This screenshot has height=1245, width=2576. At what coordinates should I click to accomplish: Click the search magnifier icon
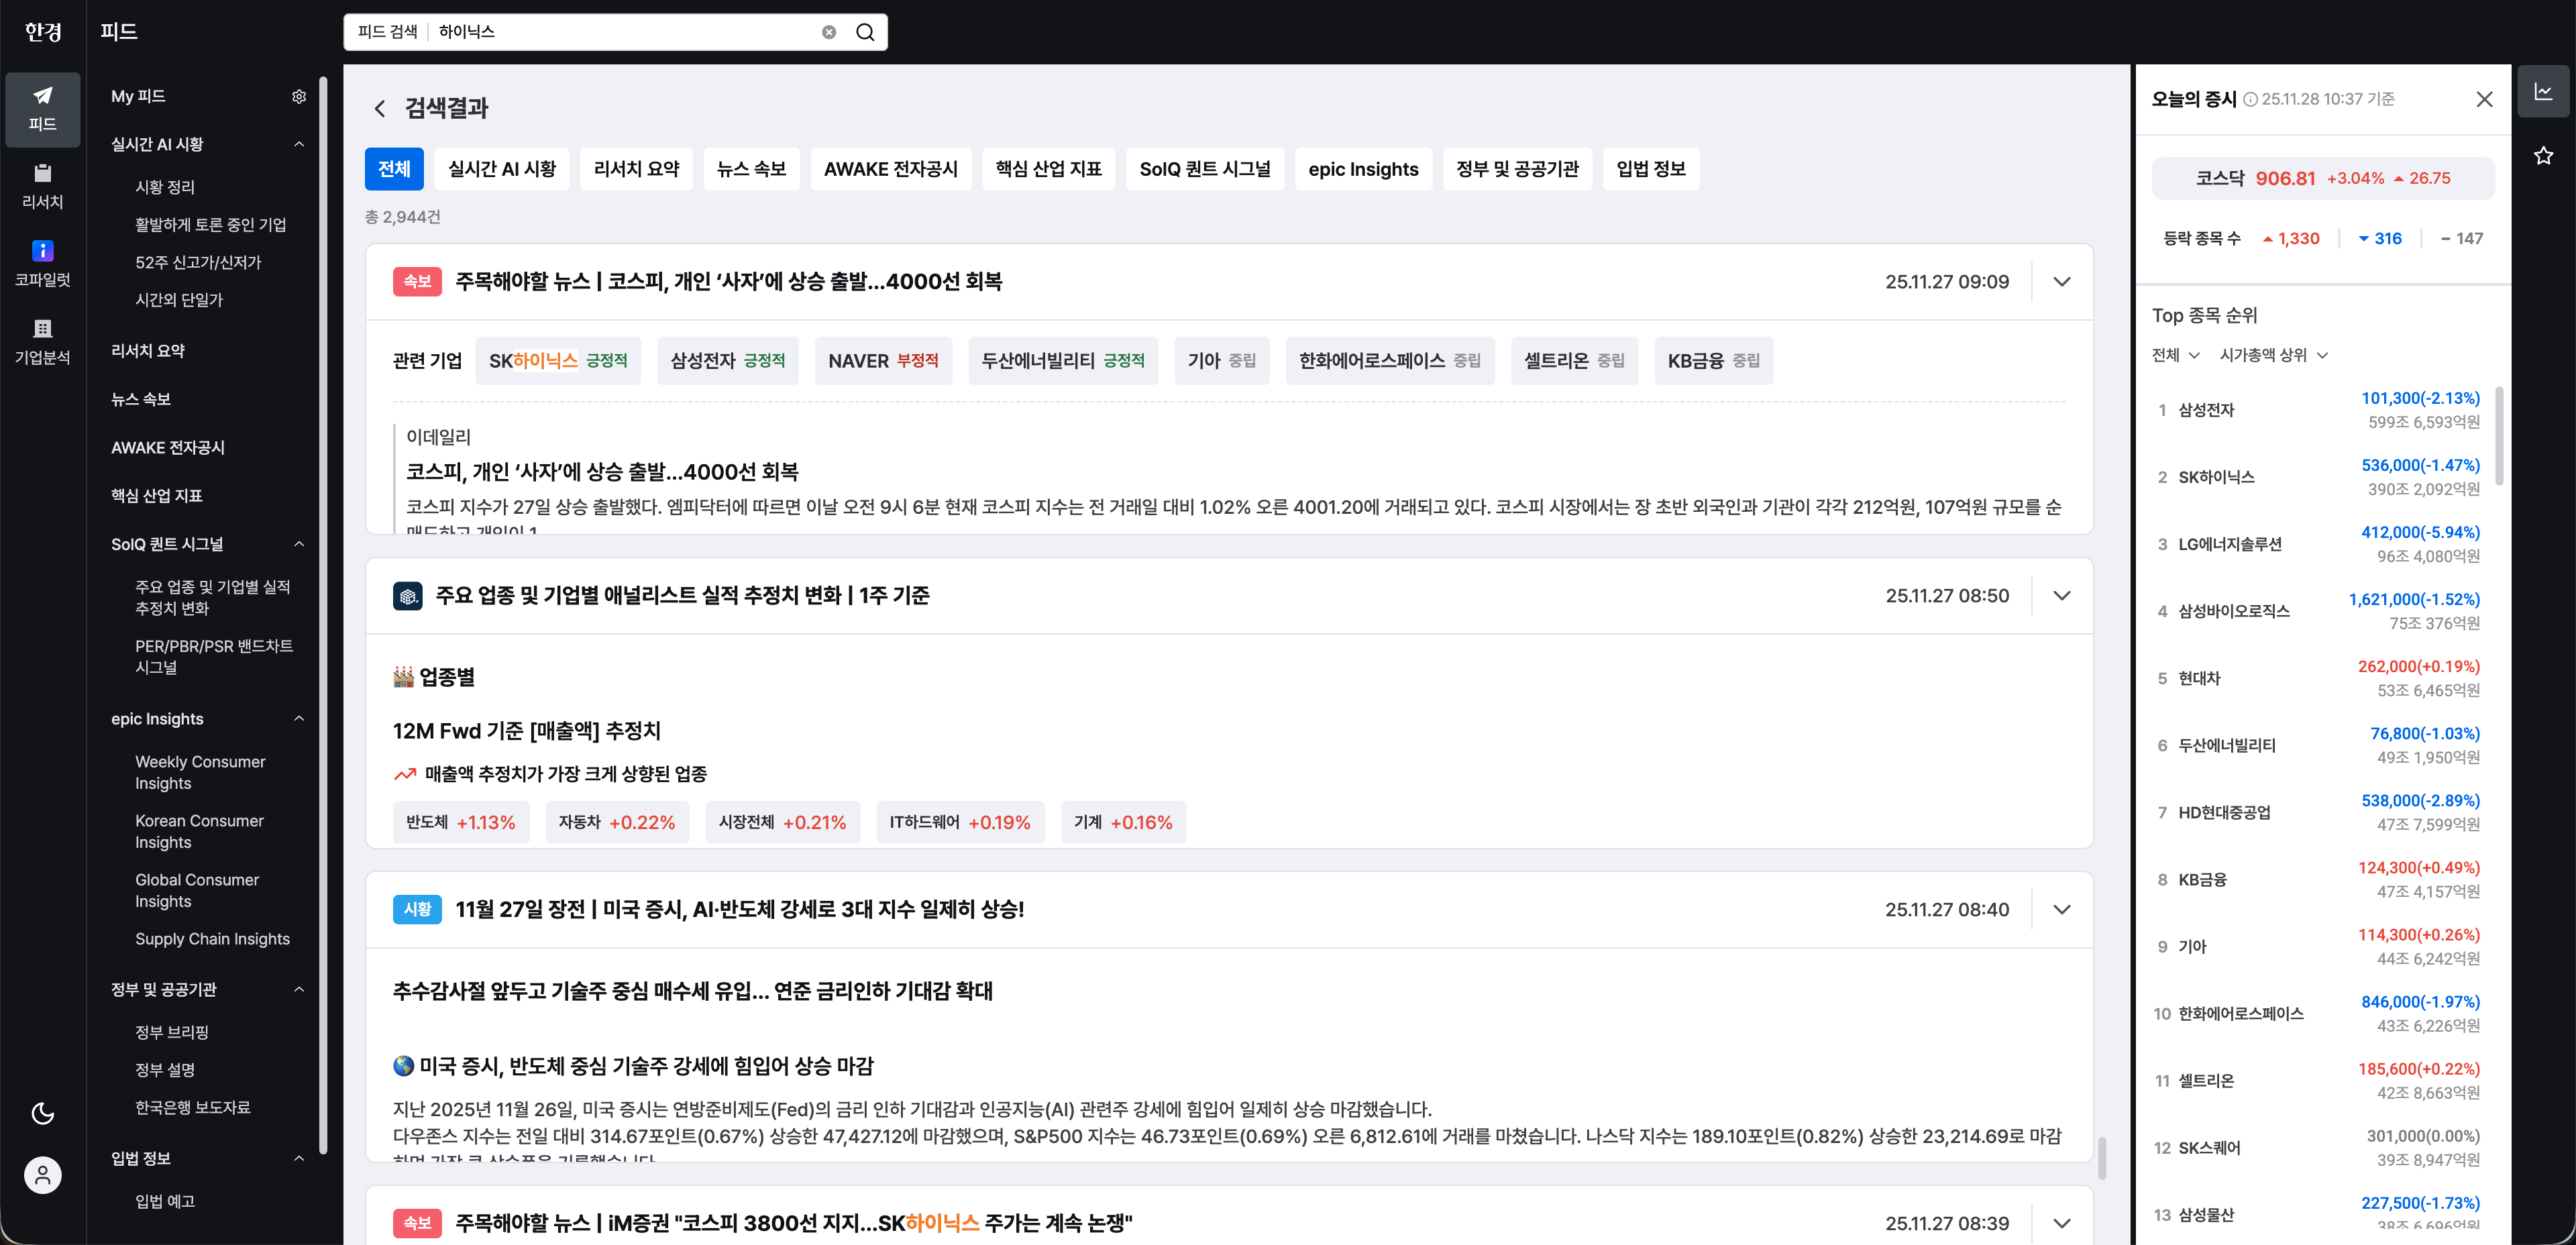pos(864,31)
